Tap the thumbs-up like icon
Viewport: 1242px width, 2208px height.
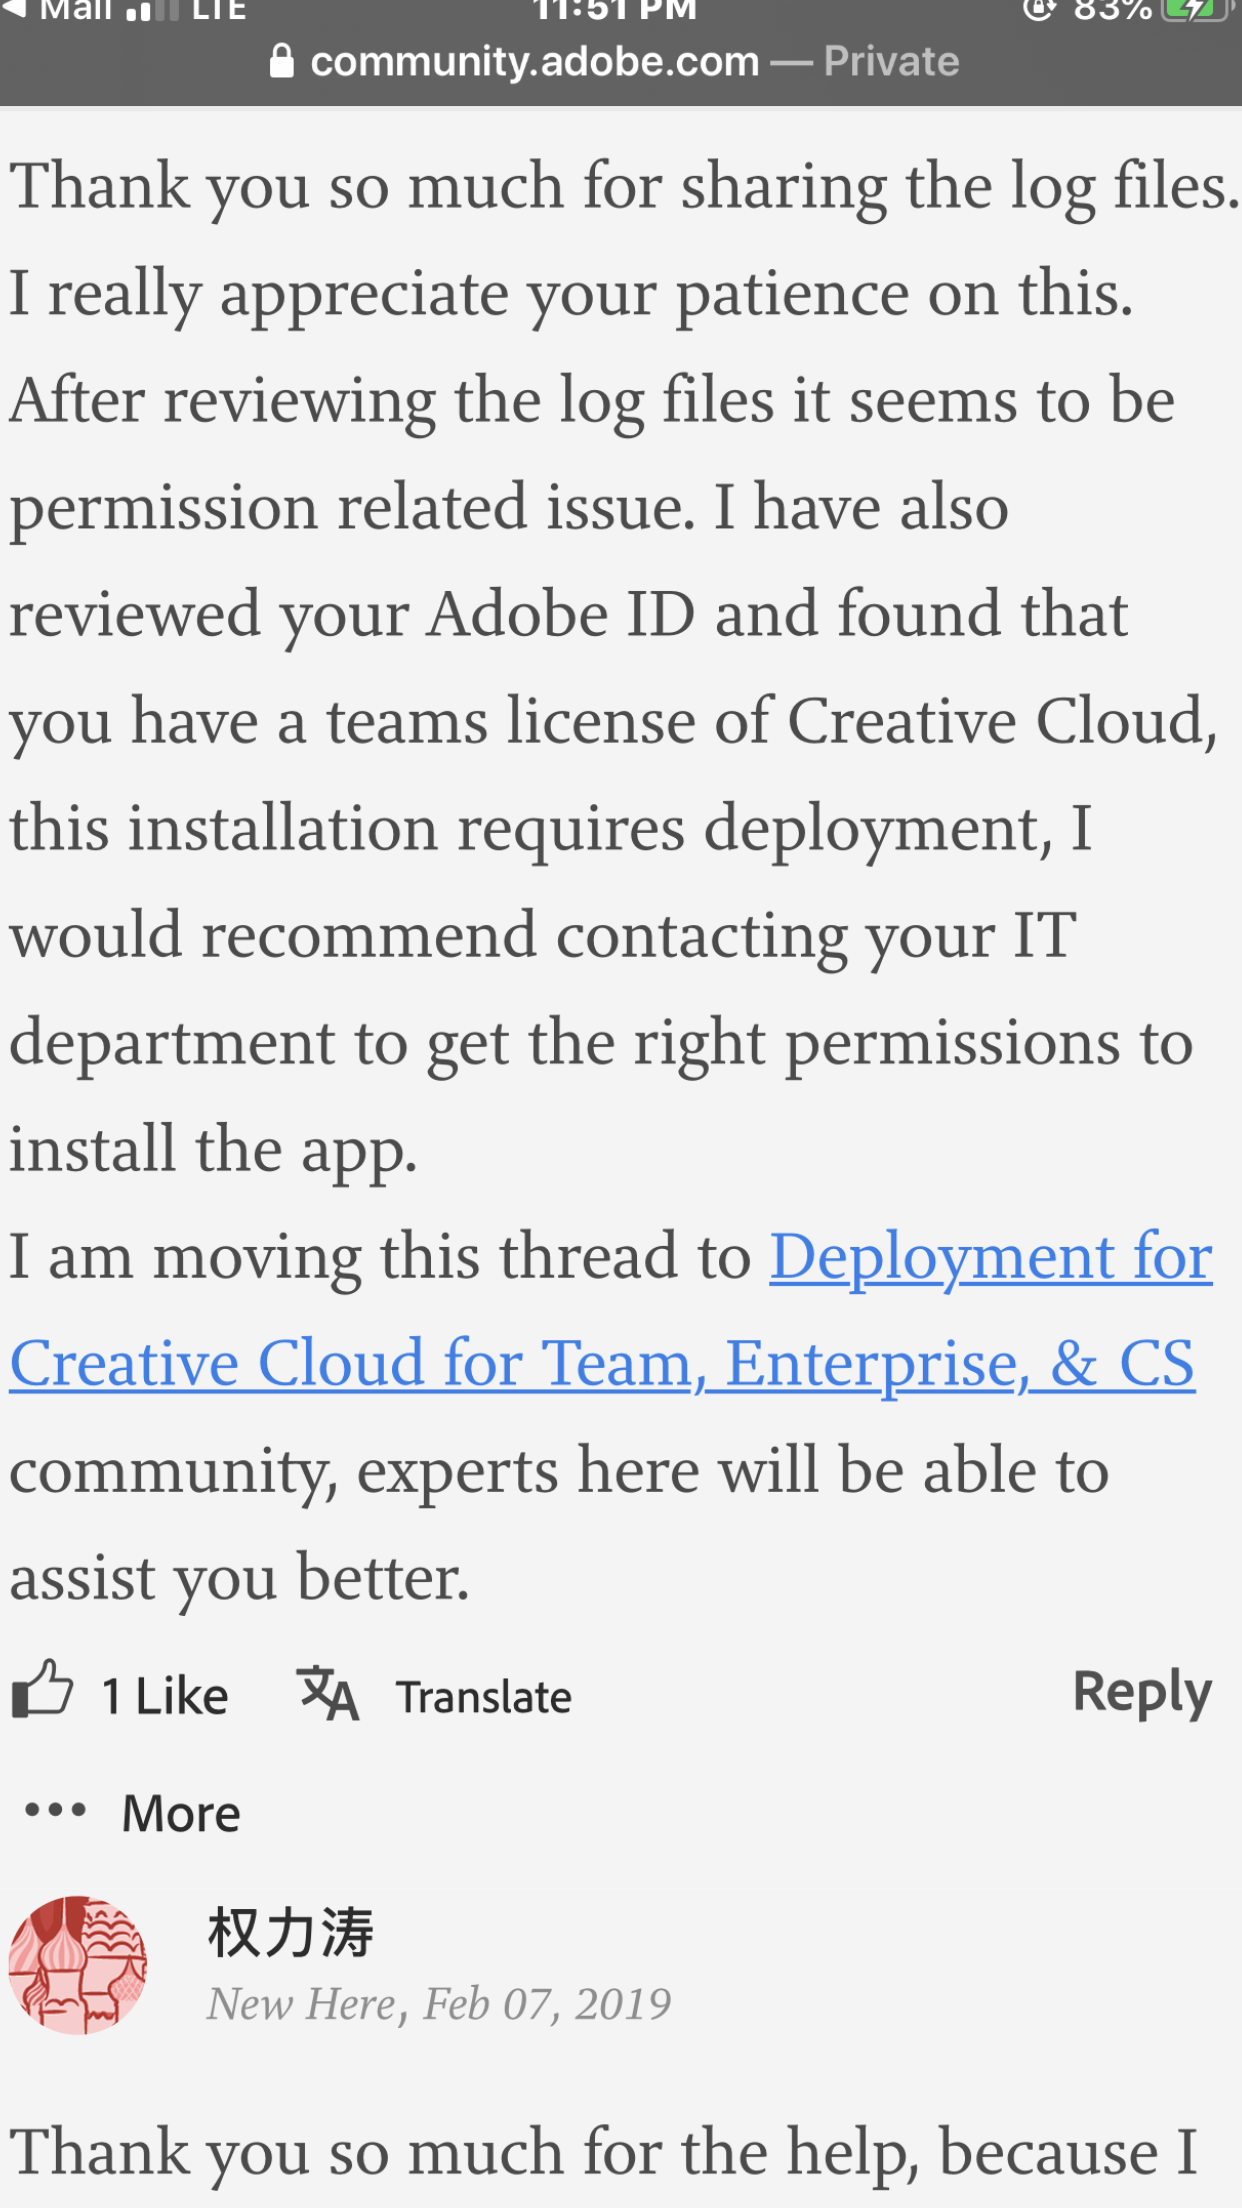(43, 1691)
